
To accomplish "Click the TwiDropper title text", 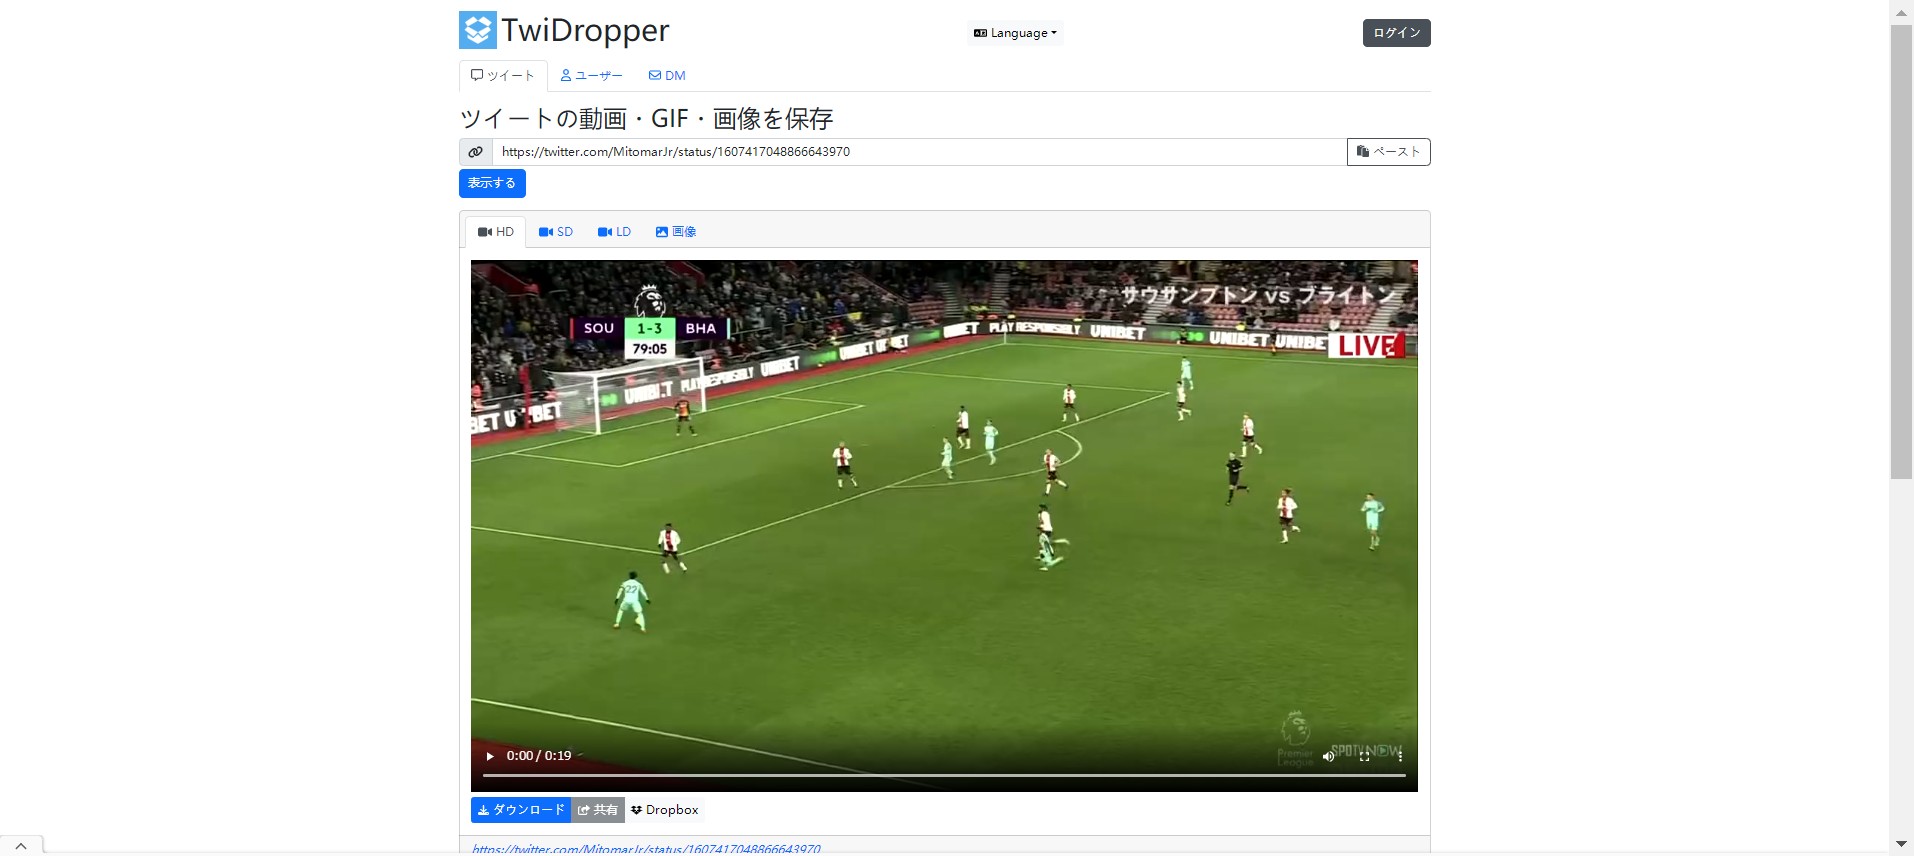I will point(585,31).
